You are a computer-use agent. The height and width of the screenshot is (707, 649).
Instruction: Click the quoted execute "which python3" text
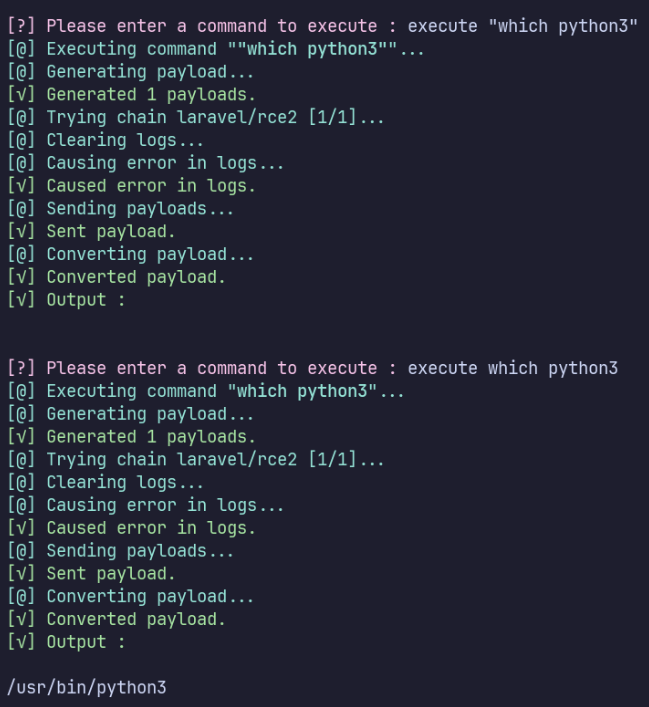pyautogui.click(x=523, y=26)
